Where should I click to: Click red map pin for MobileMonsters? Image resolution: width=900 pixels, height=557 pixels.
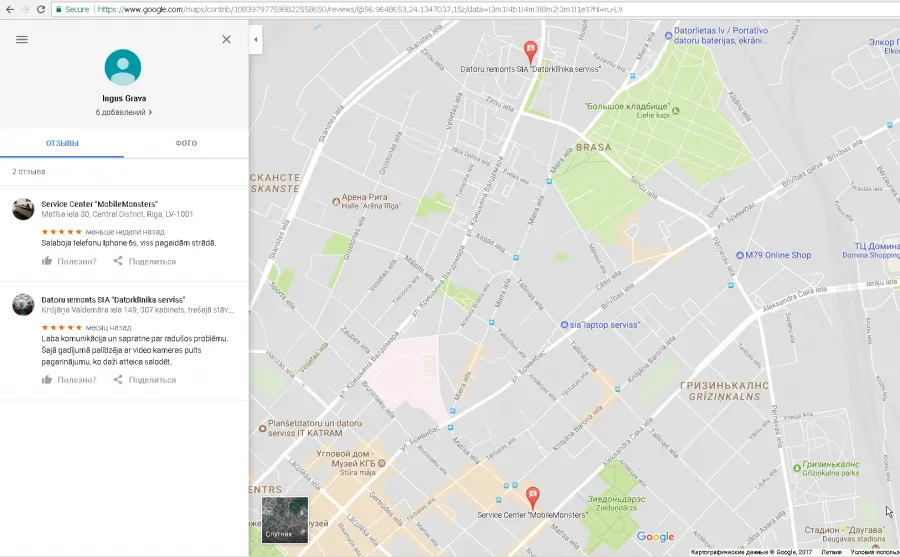pos(533,498)
